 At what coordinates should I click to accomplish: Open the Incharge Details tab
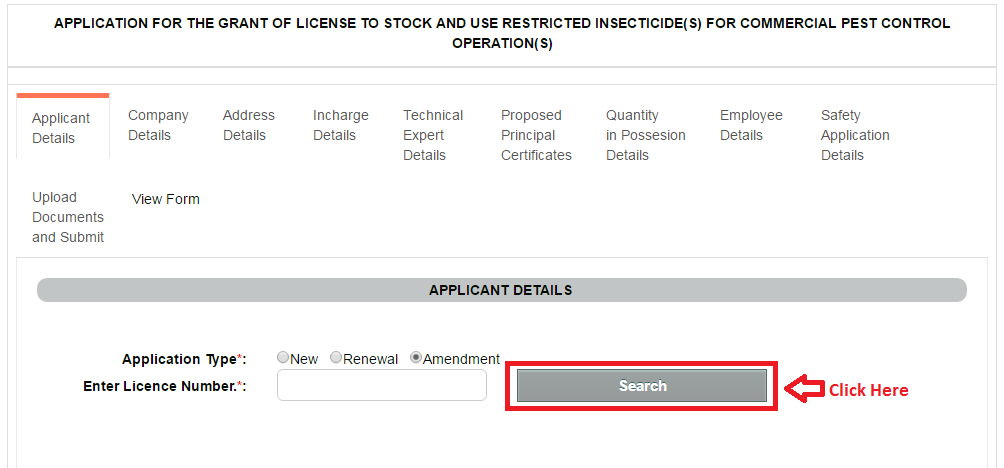click(341, 125)
